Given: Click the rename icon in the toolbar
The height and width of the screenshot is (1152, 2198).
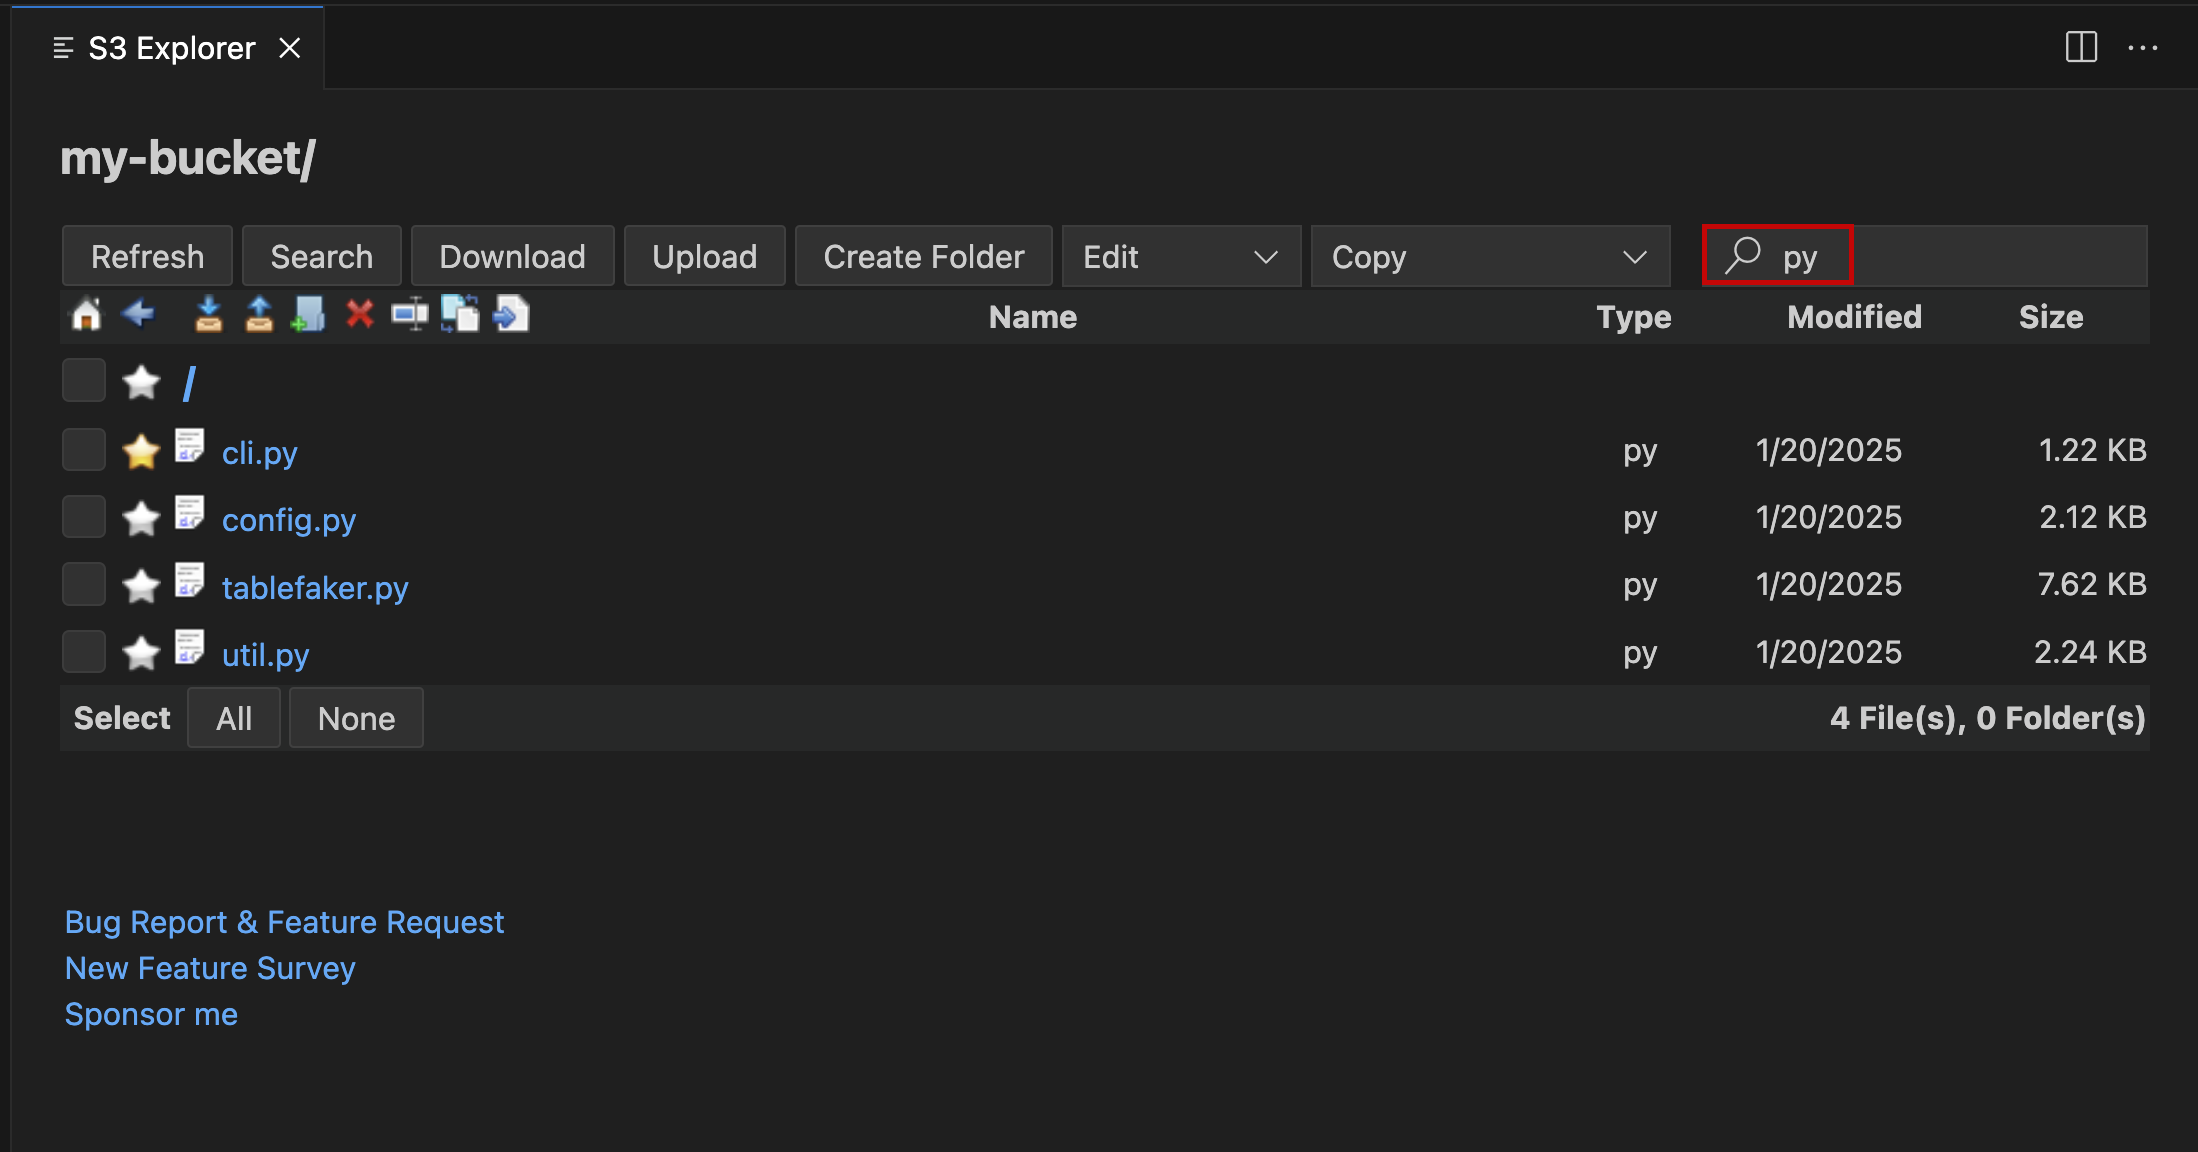Looking at the screenshot, I should pyautogui.click(x=410, y=315).
